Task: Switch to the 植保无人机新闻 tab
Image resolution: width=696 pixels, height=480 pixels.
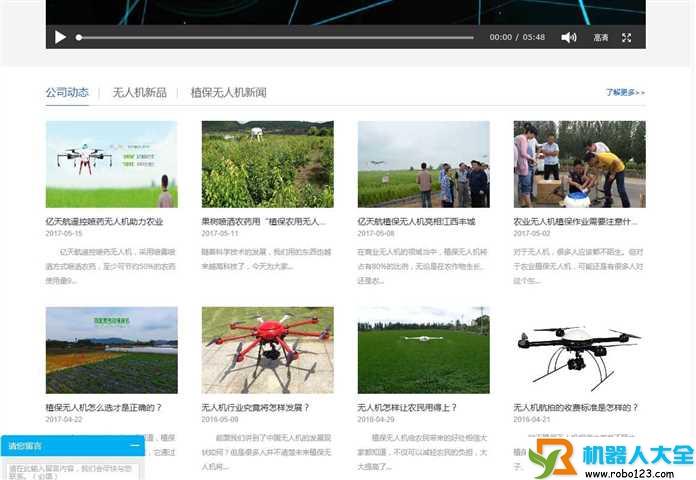Action: 229,92
